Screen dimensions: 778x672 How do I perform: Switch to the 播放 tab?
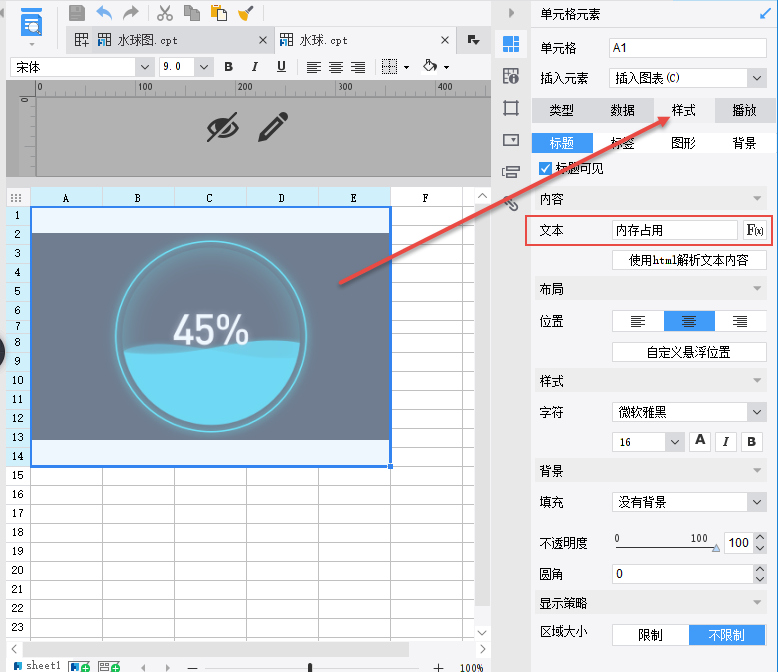(x=744, y=110)
